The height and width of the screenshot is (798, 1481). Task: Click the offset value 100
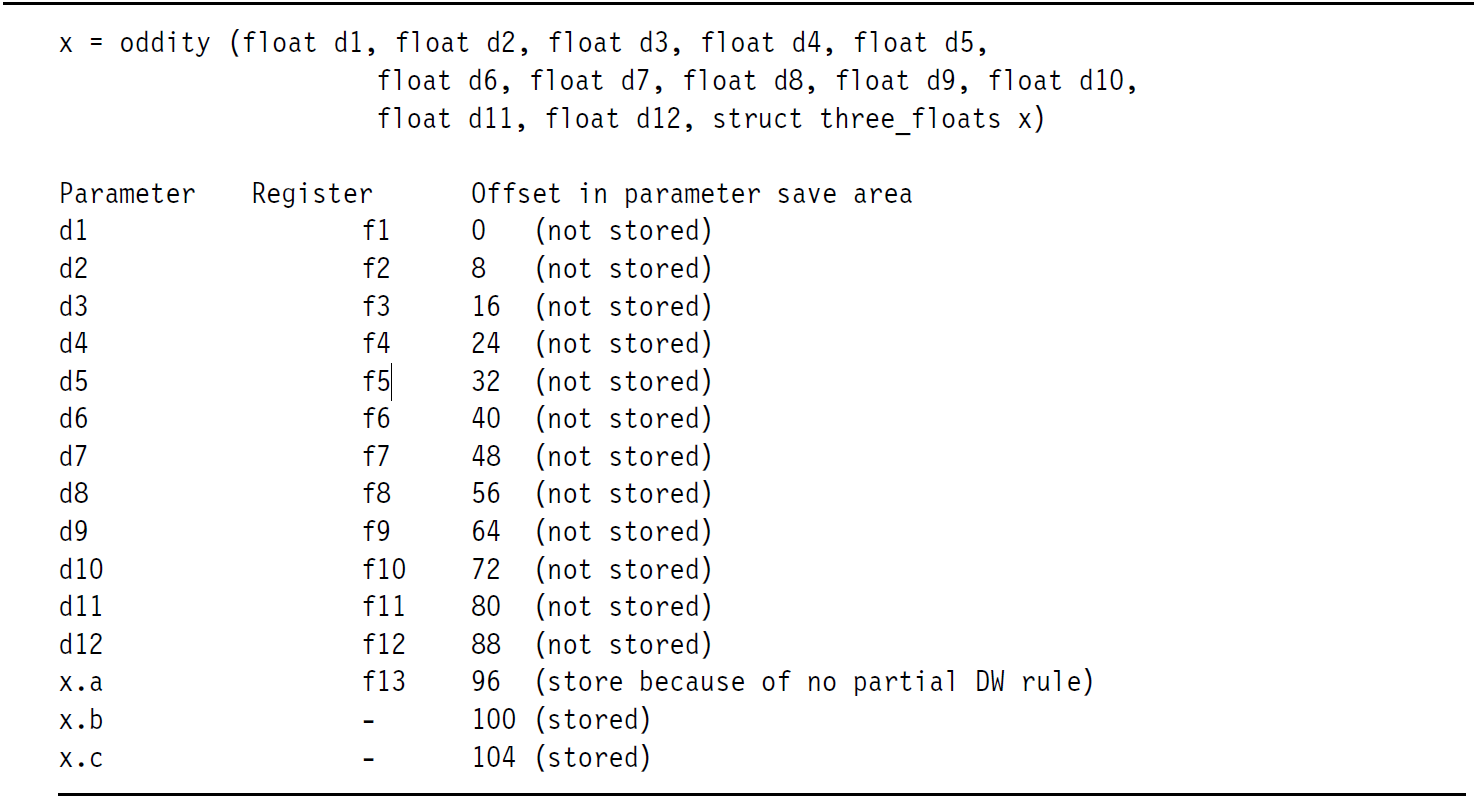(x=493, y=720)
